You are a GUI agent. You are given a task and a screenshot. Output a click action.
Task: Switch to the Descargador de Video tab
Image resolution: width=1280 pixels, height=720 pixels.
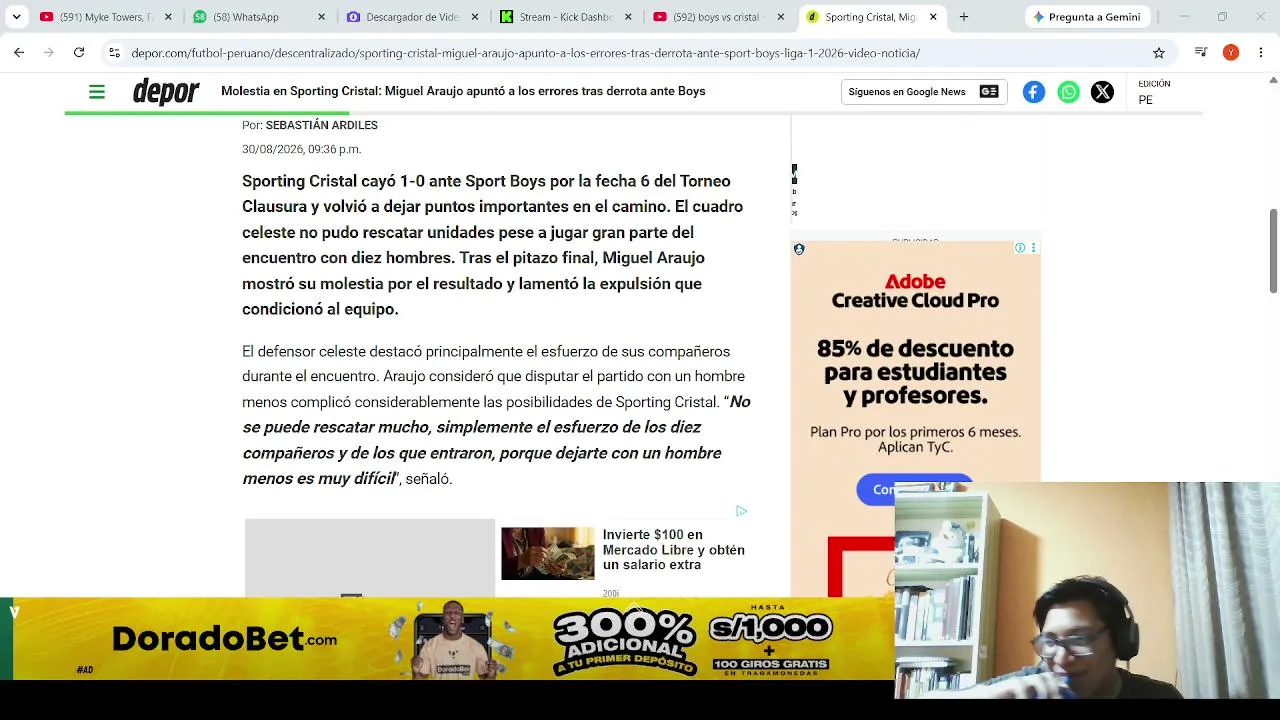412,17
